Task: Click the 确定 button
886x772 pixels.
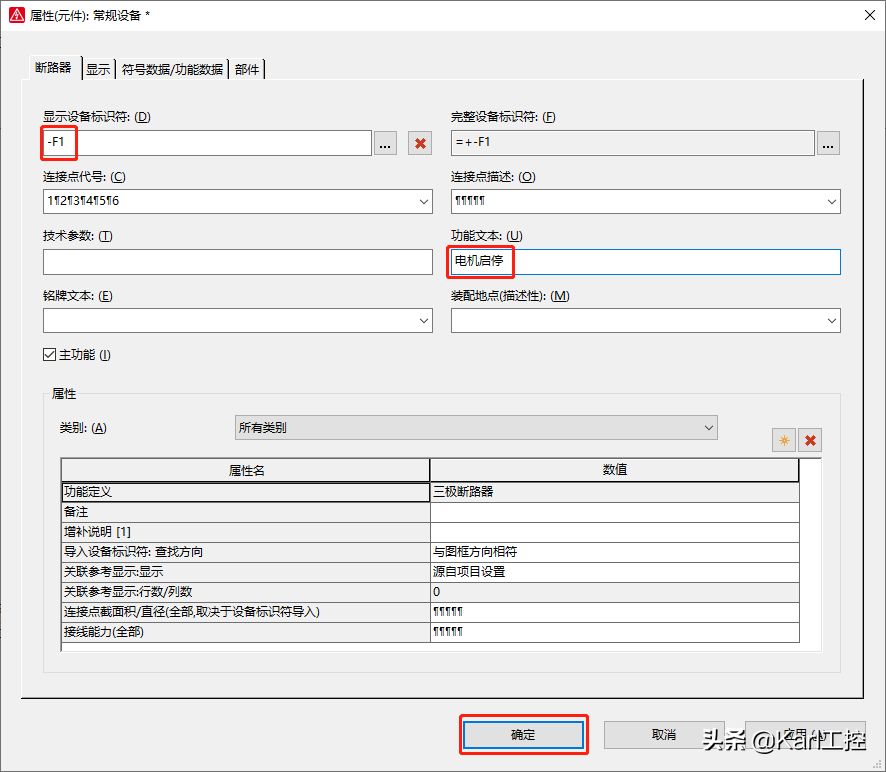Action: (523, 735)
